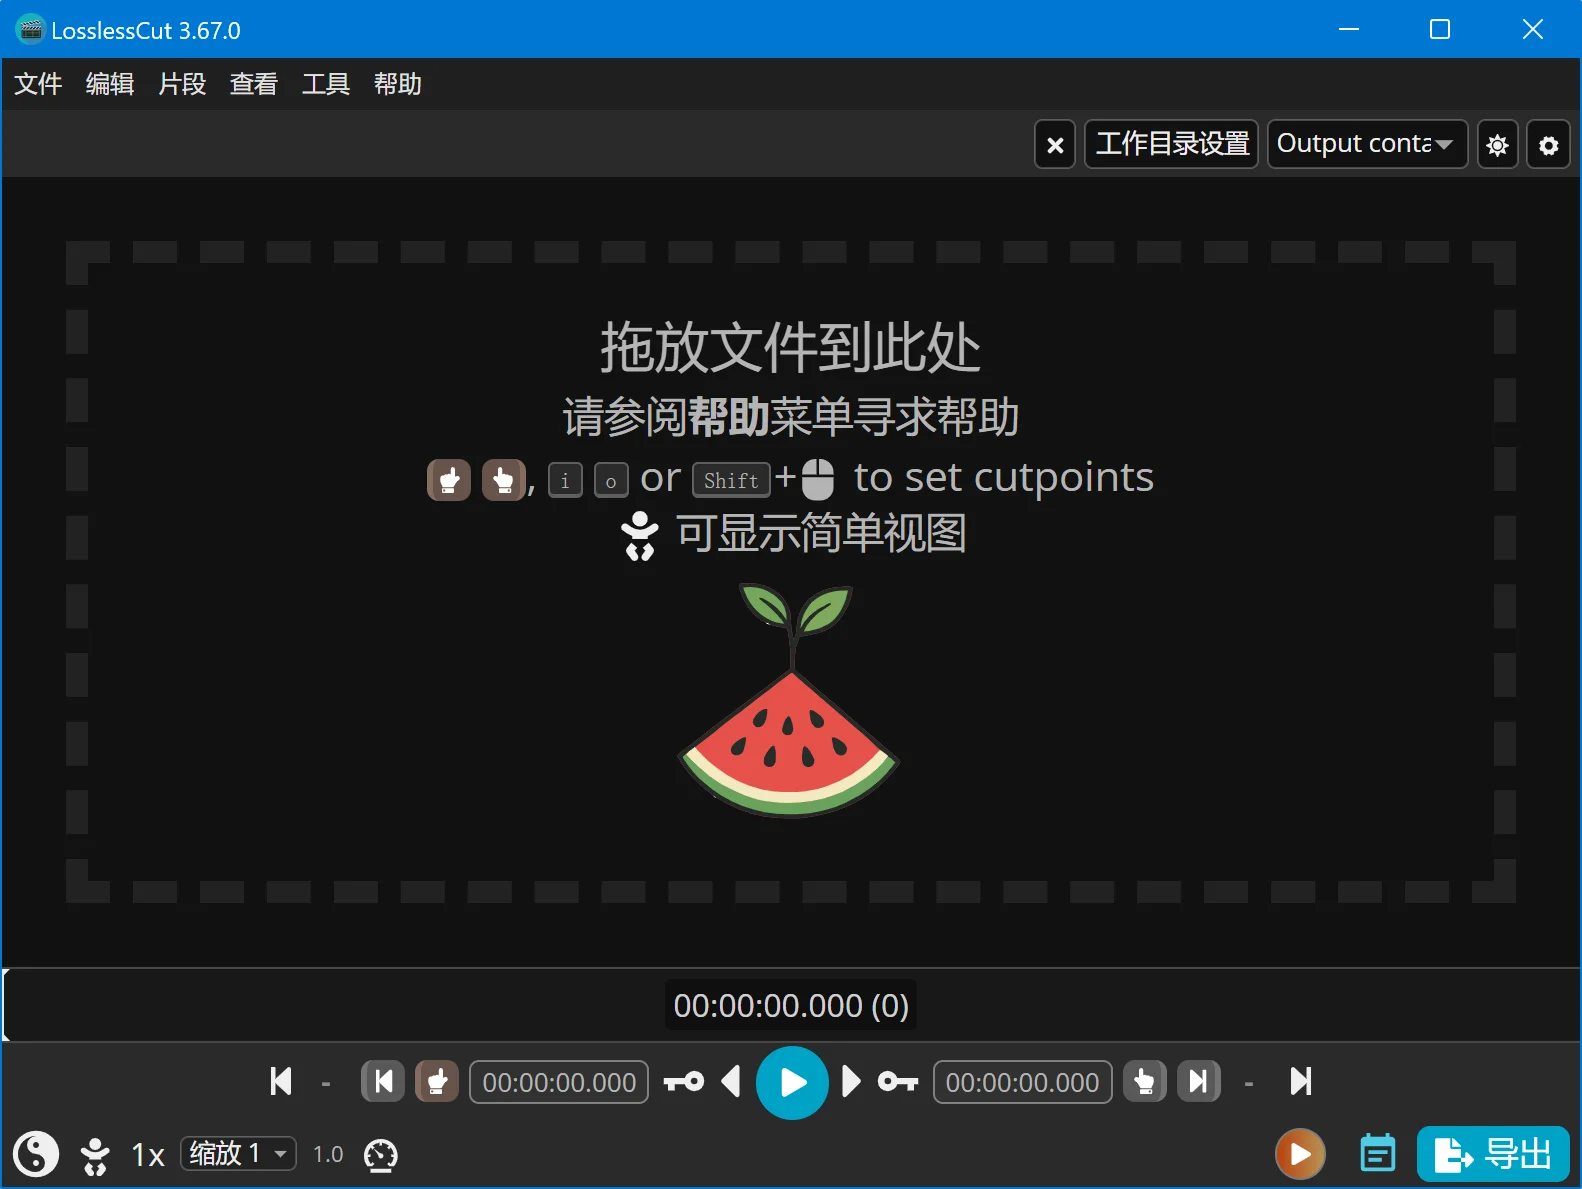Viewport: 1582px width, 1189px height.
Task: Open the 文件 menu
Action: (38, 84)
